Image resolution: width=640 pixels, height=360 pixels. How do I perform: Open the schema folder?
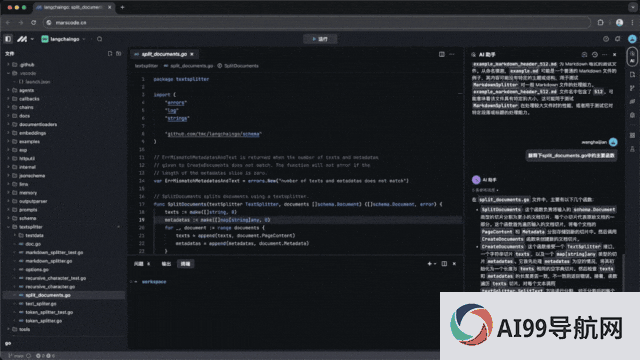click(27, 218)
